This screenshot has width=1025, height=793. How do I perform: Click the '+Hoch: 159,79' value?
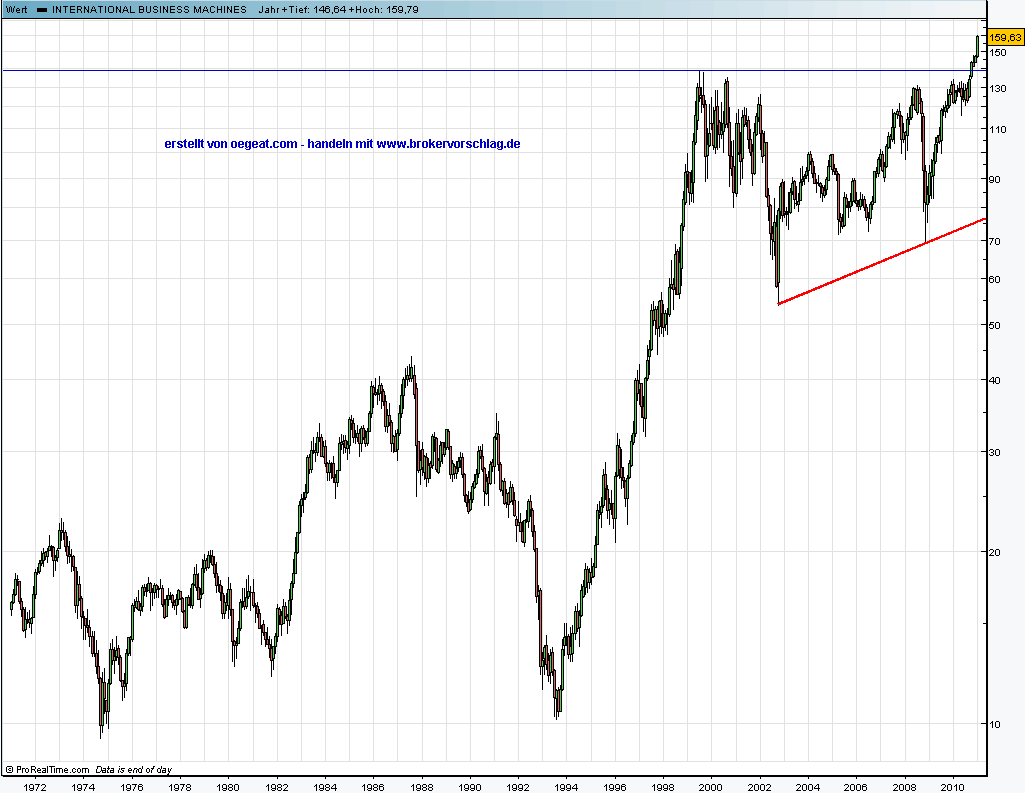coord(383,10)
